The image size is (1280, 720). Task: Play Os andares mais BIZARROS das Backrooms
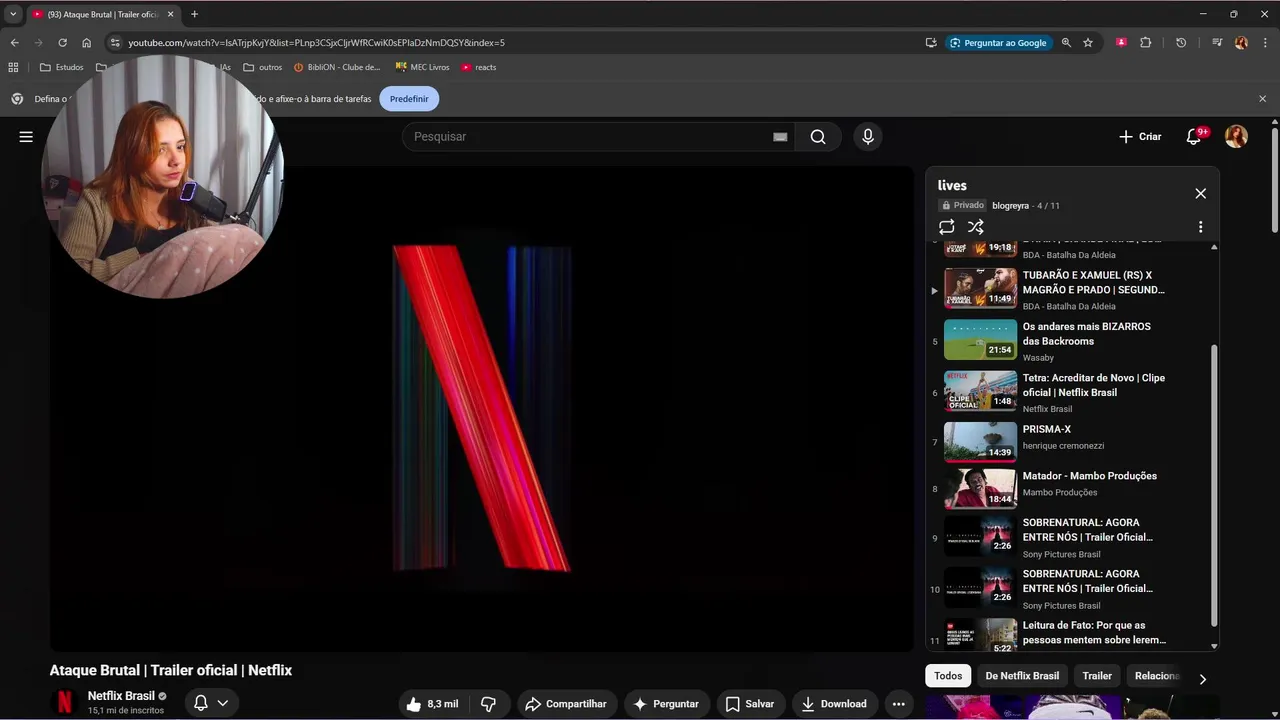[1070, 341]
